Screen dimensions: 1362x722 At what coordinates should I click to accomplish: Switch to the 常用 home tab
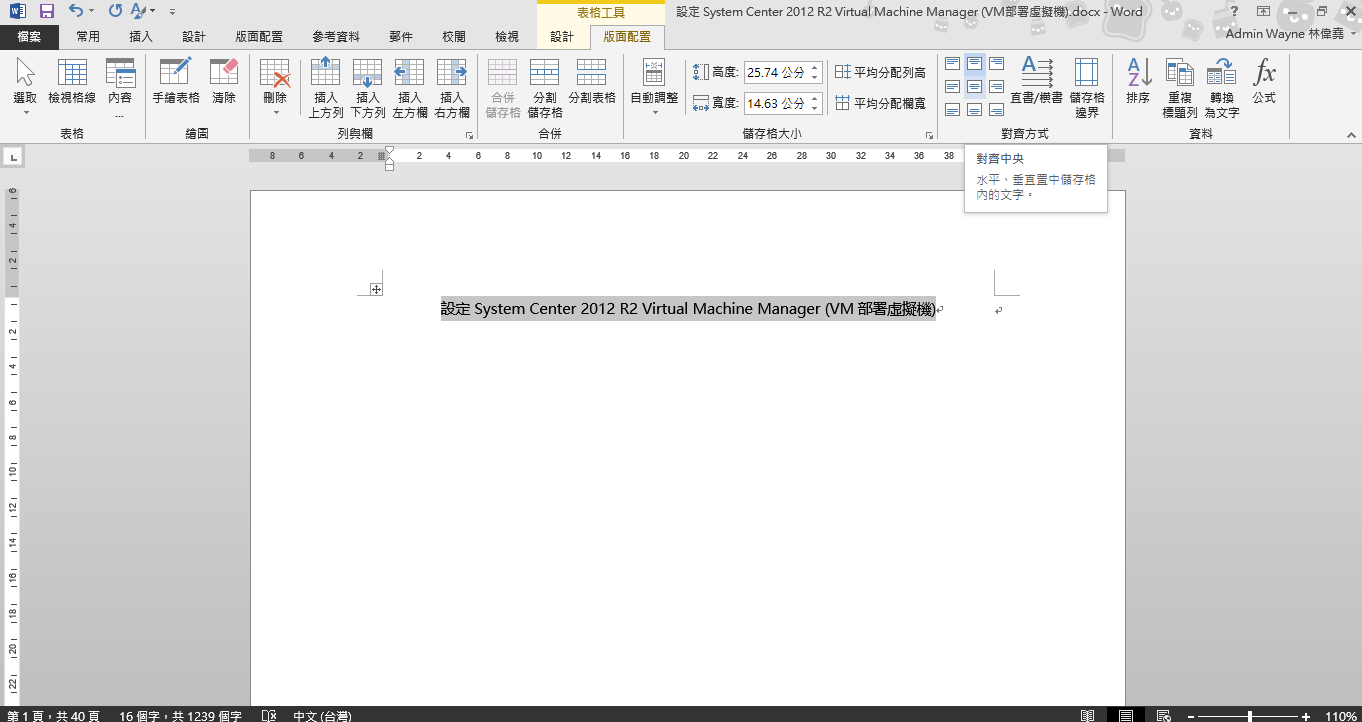pyautogui.click(x=88, y=37)
